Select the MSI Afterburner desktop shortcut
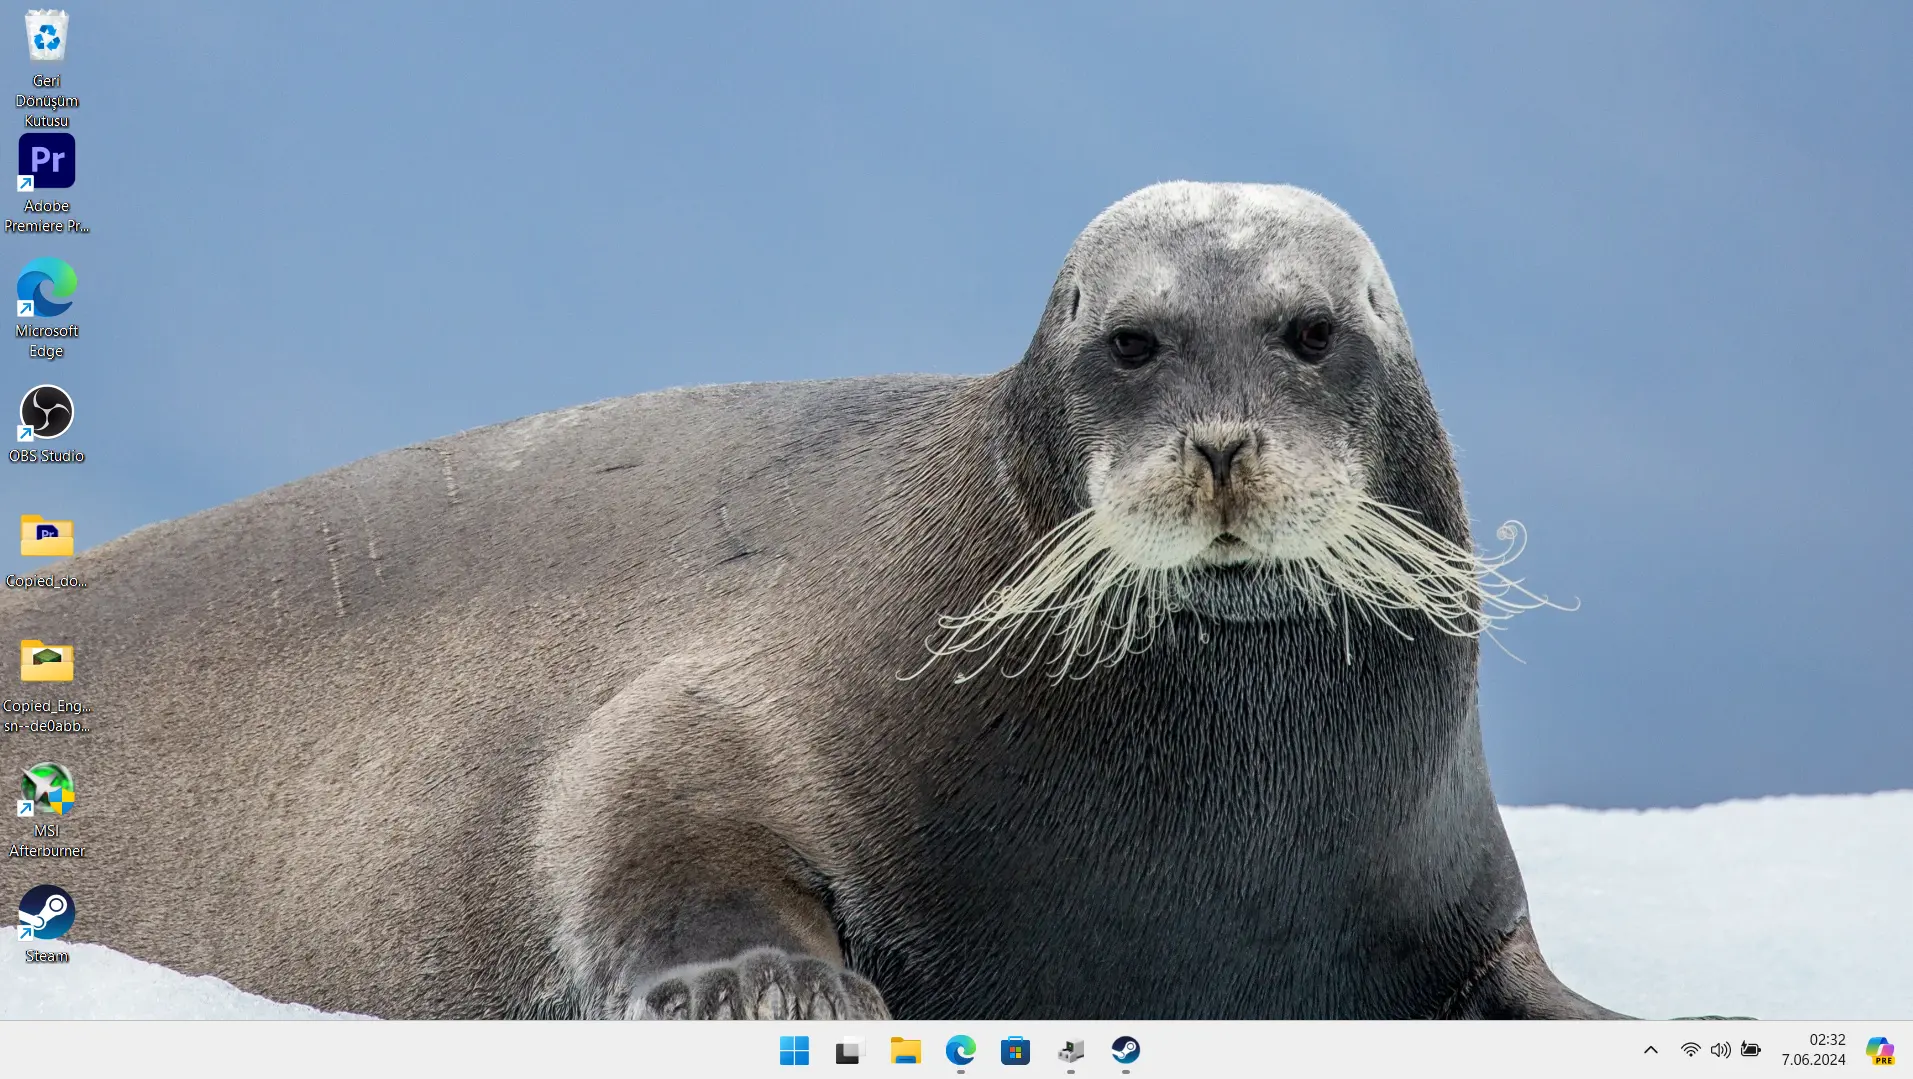 [x=46, y=811]
